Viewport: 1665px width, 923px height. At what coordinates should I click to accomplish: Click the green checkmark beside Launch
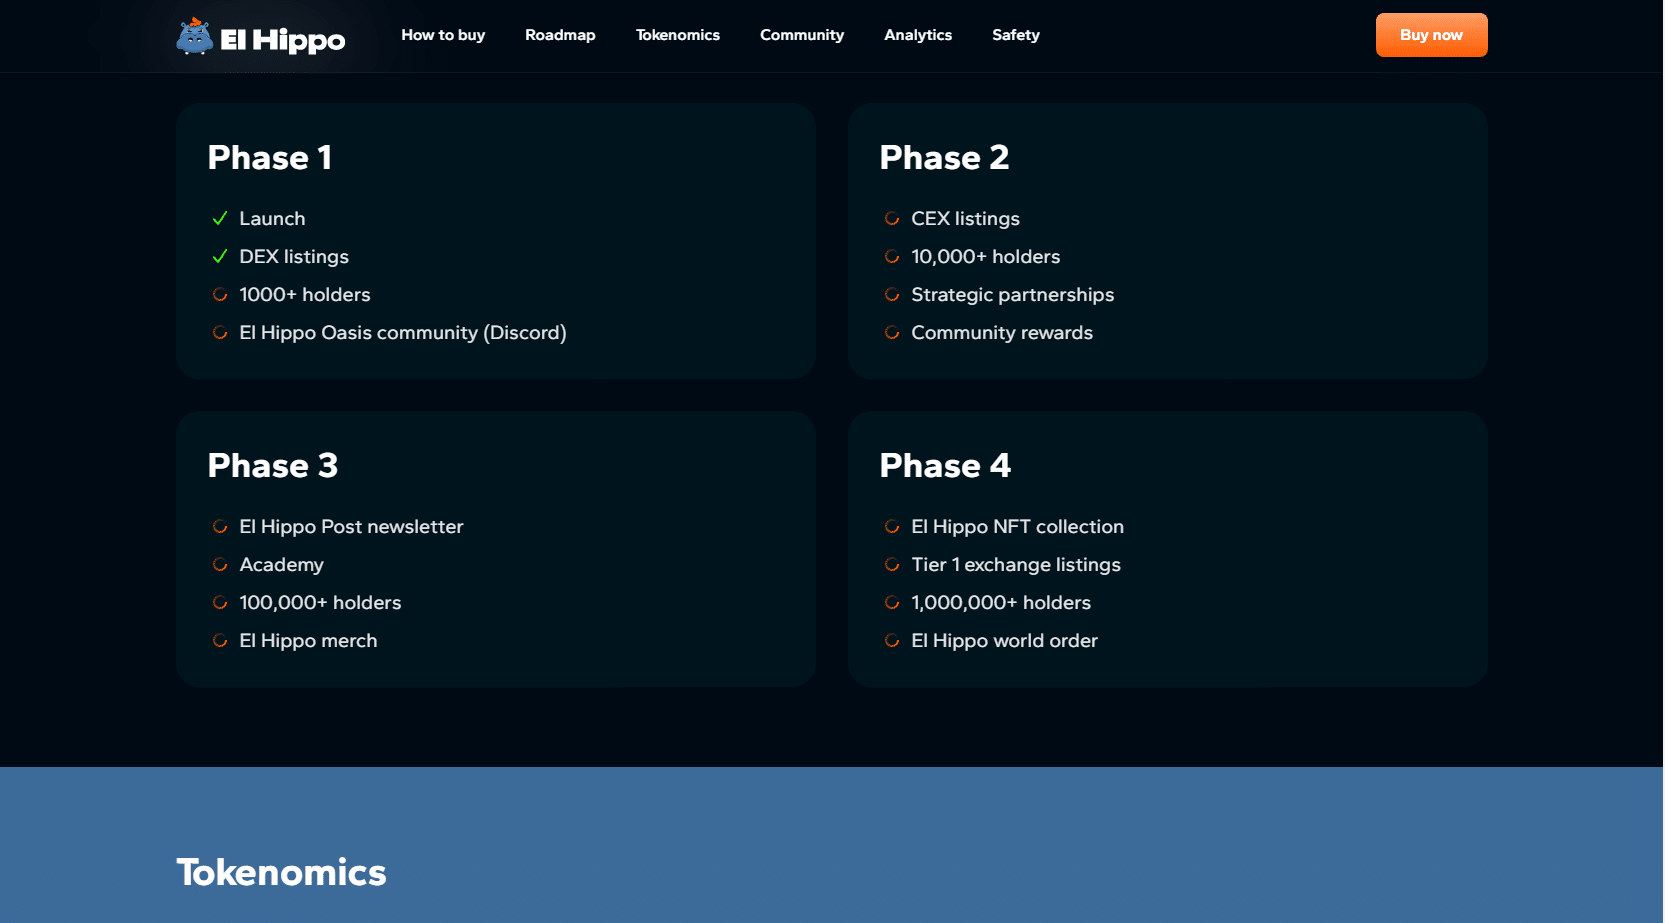click(220, 218)
